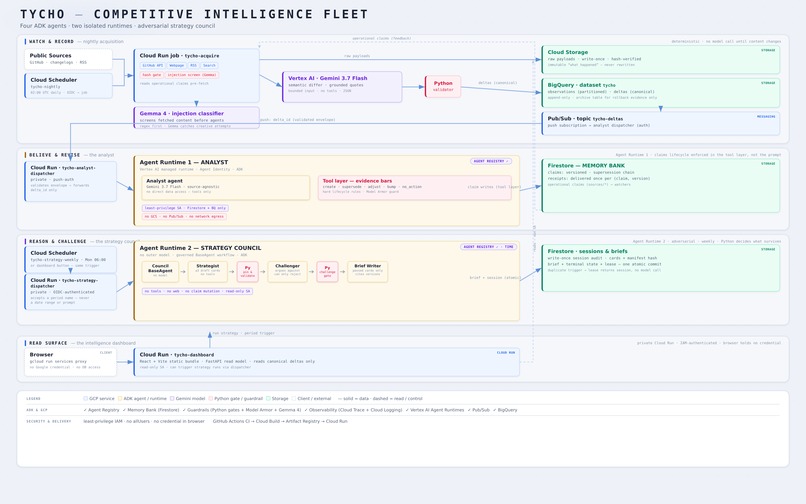Click the run strategy period trigger label
806x504 pixels.
click(244, 333)
